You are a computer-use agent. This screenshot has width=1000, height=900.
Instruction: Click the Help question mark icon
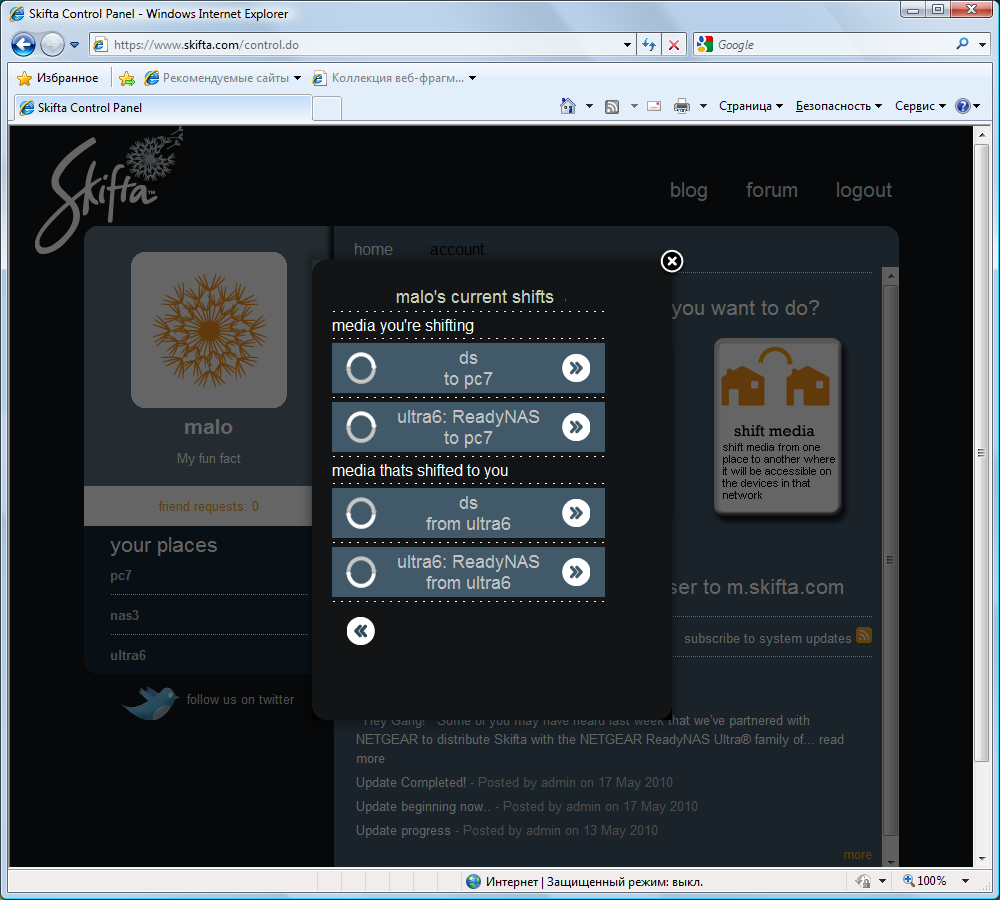tap(962, 106)
